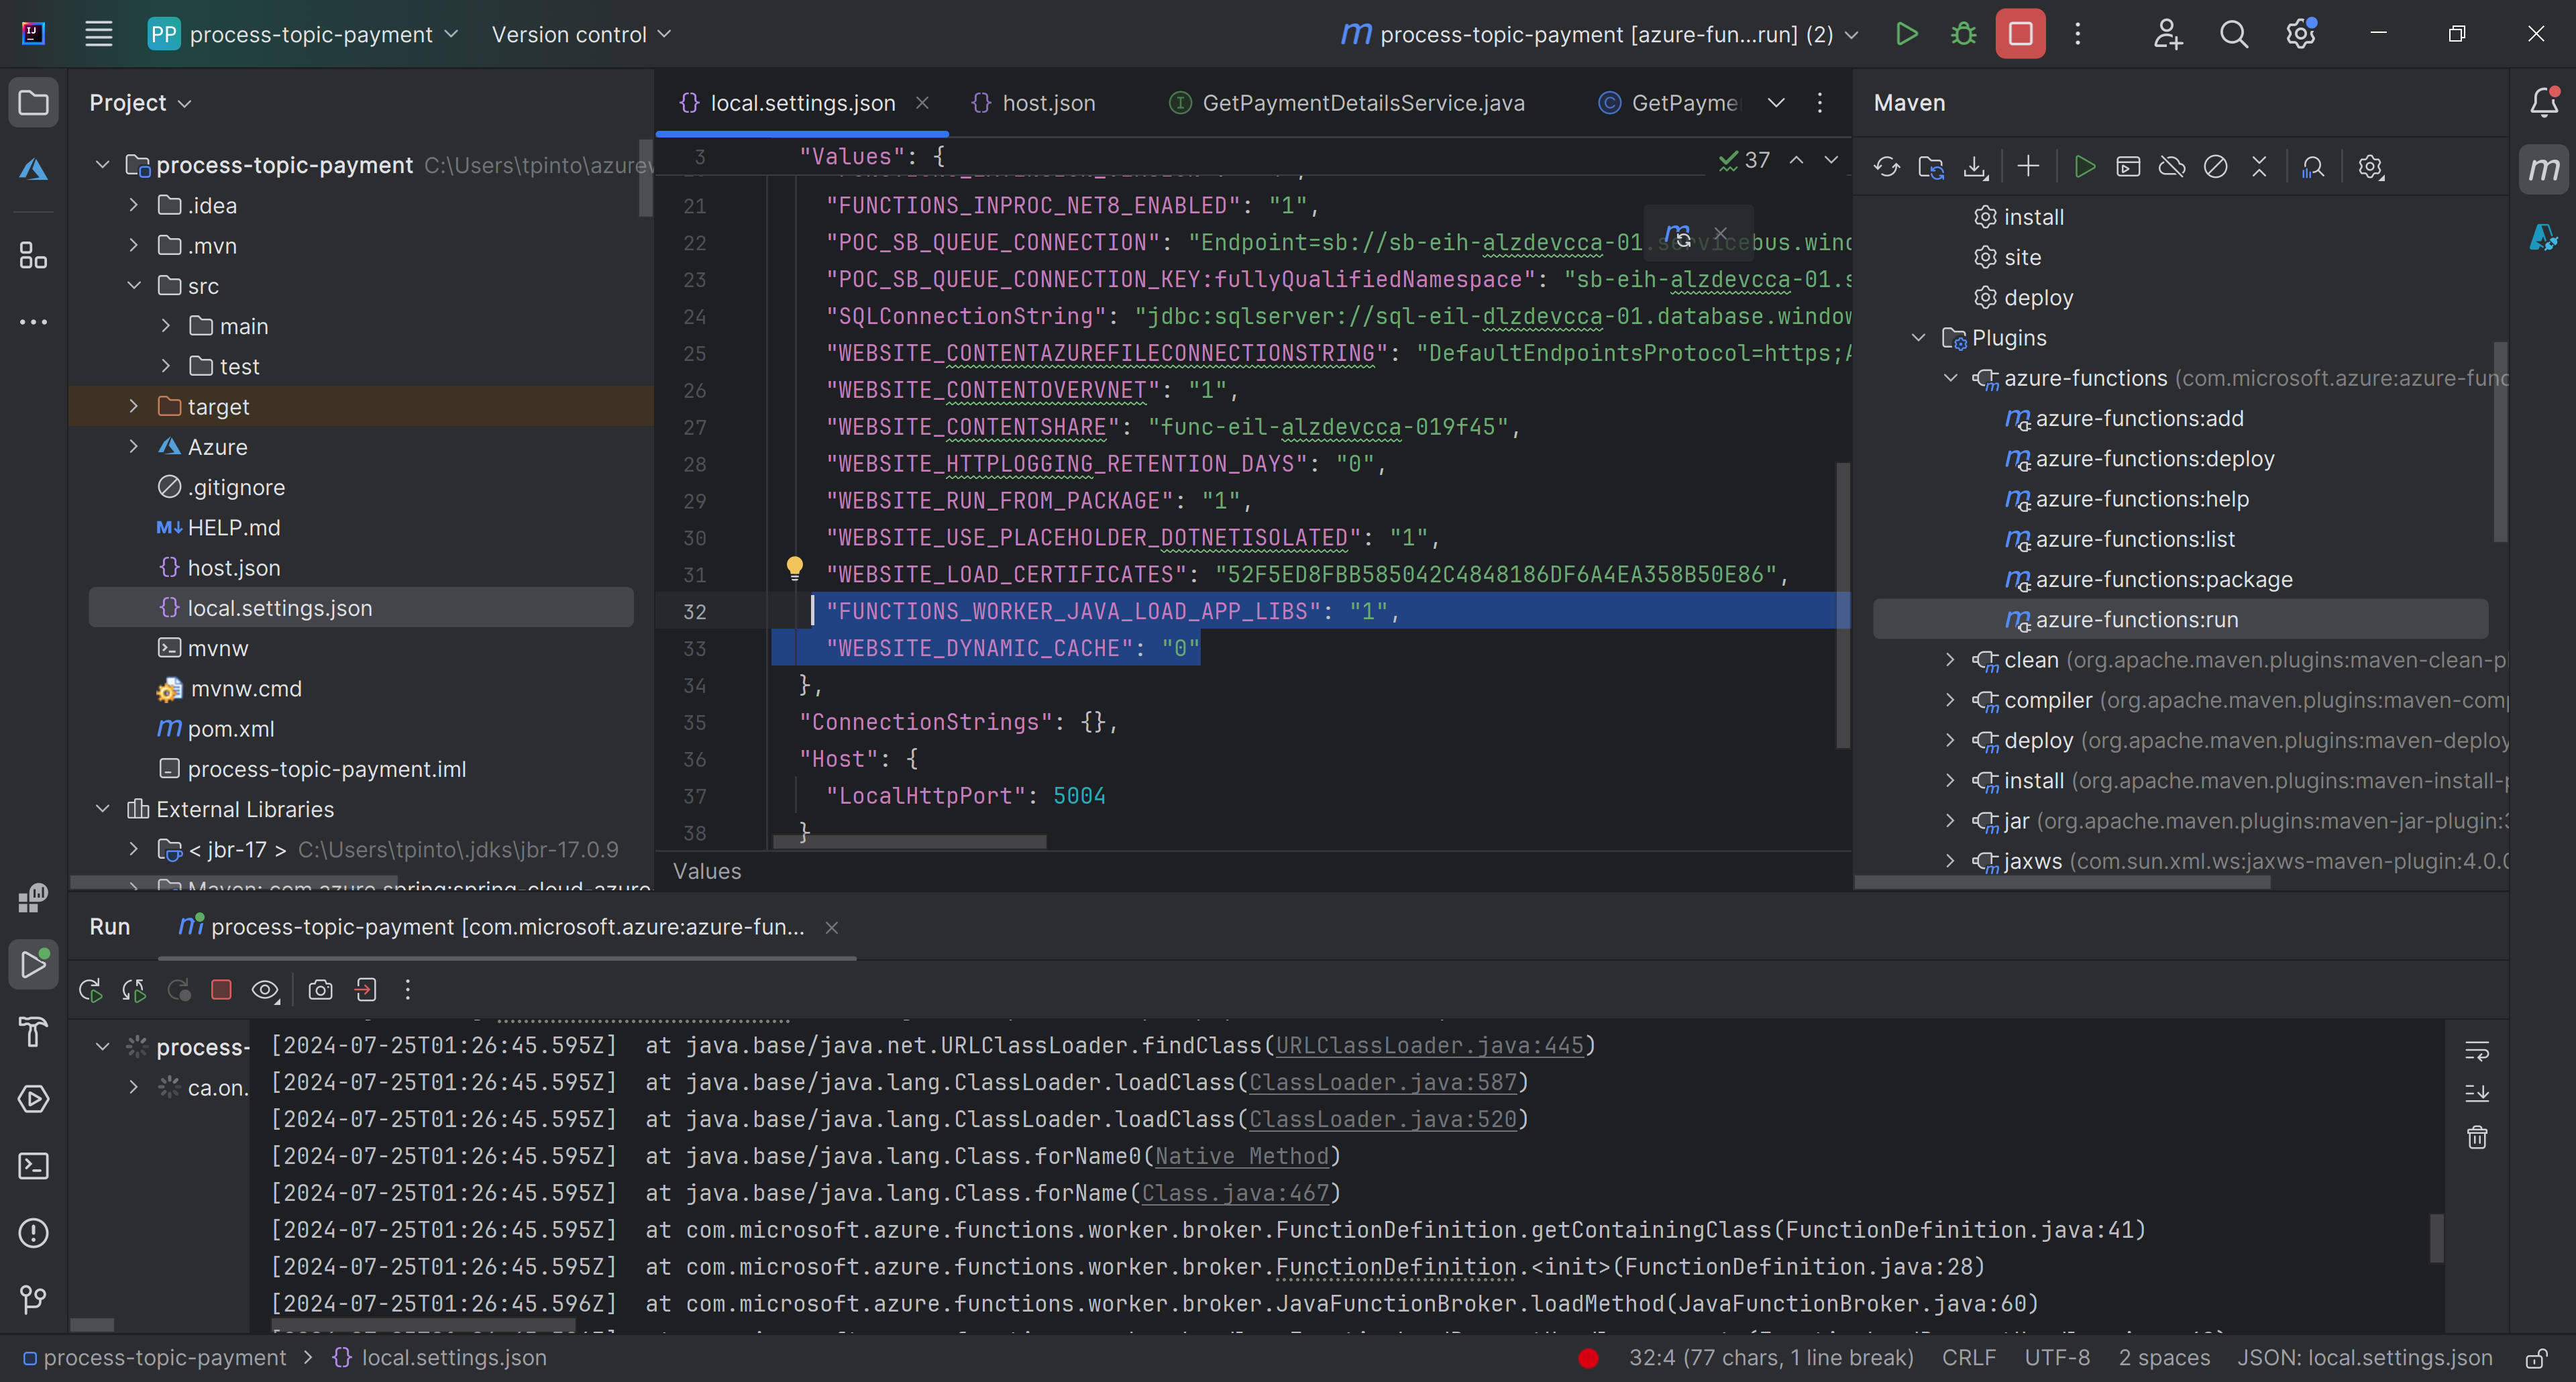Close local.settings.json tab
Screen dimensions: 2576x1382
(922, 102)
